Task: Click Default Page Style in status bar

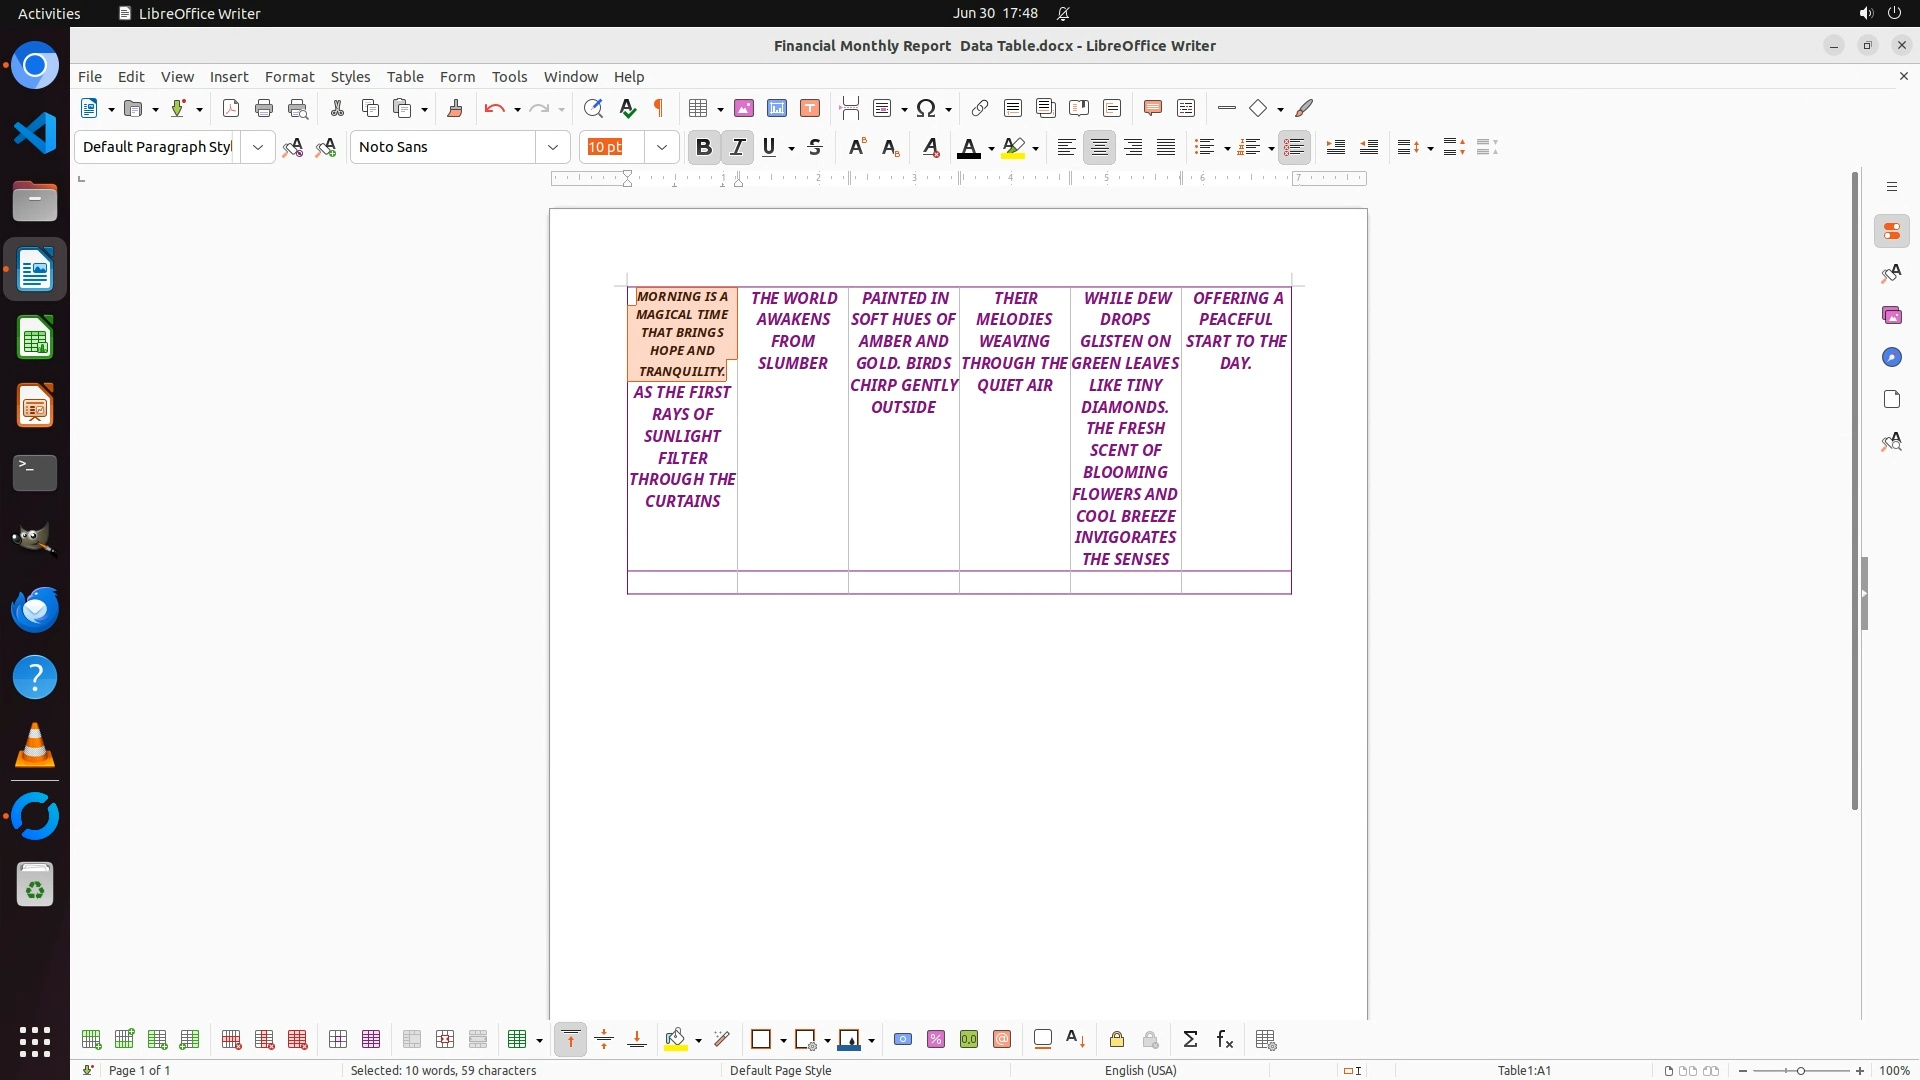Action: click(780, 1070)
